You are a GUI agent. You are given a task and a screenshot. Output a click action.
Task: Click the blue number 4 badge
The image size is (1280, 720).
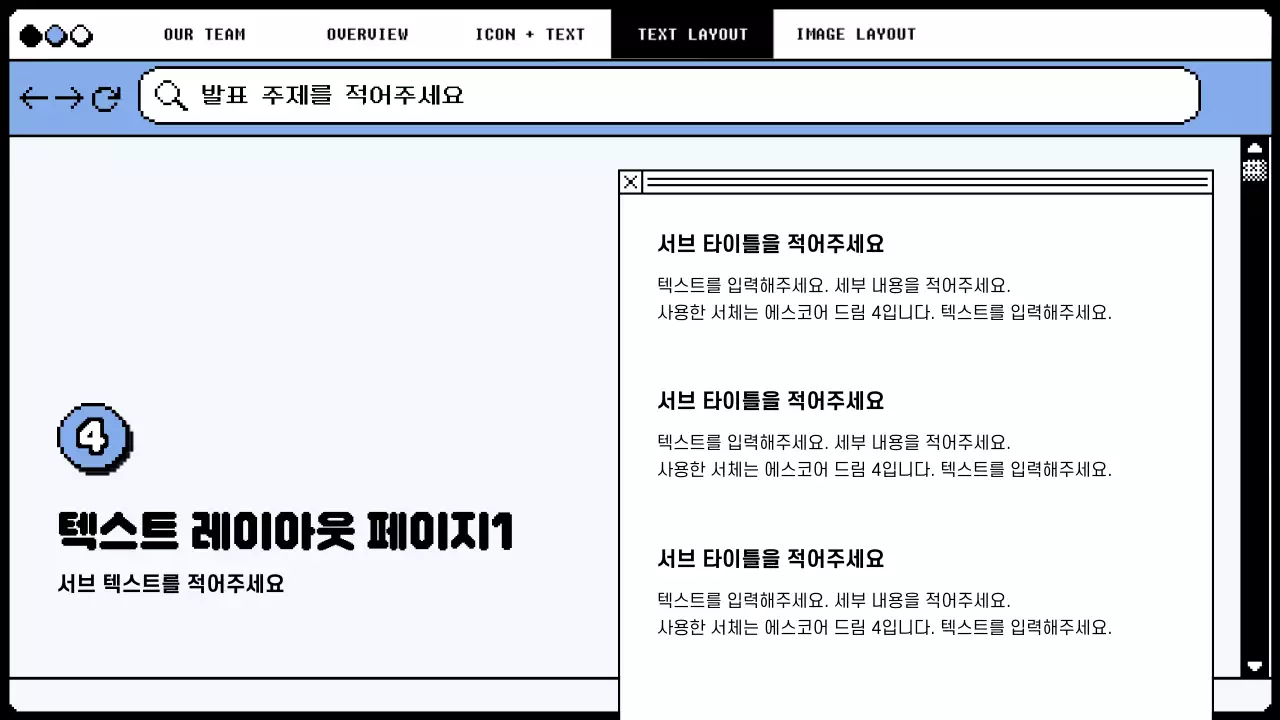pyautogui.click(x=94, y=435)
